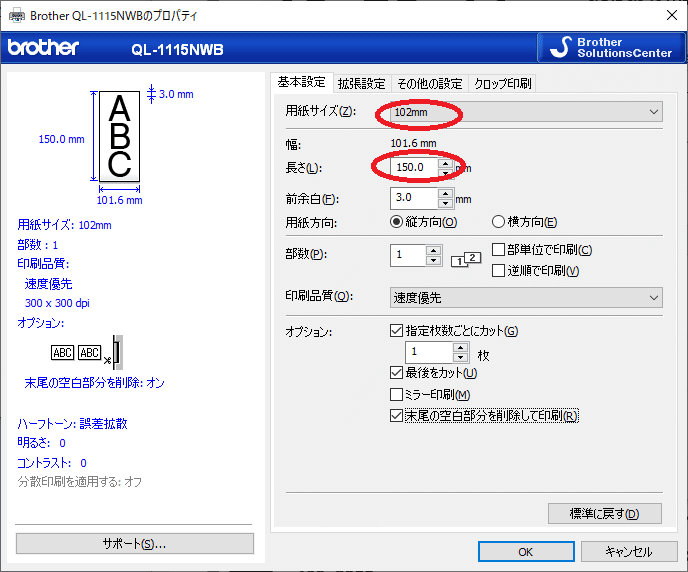Click the 300 x 300 dpi text
Image resolution: width=688 pixels, height=572 pixels.
pos(57,303)
